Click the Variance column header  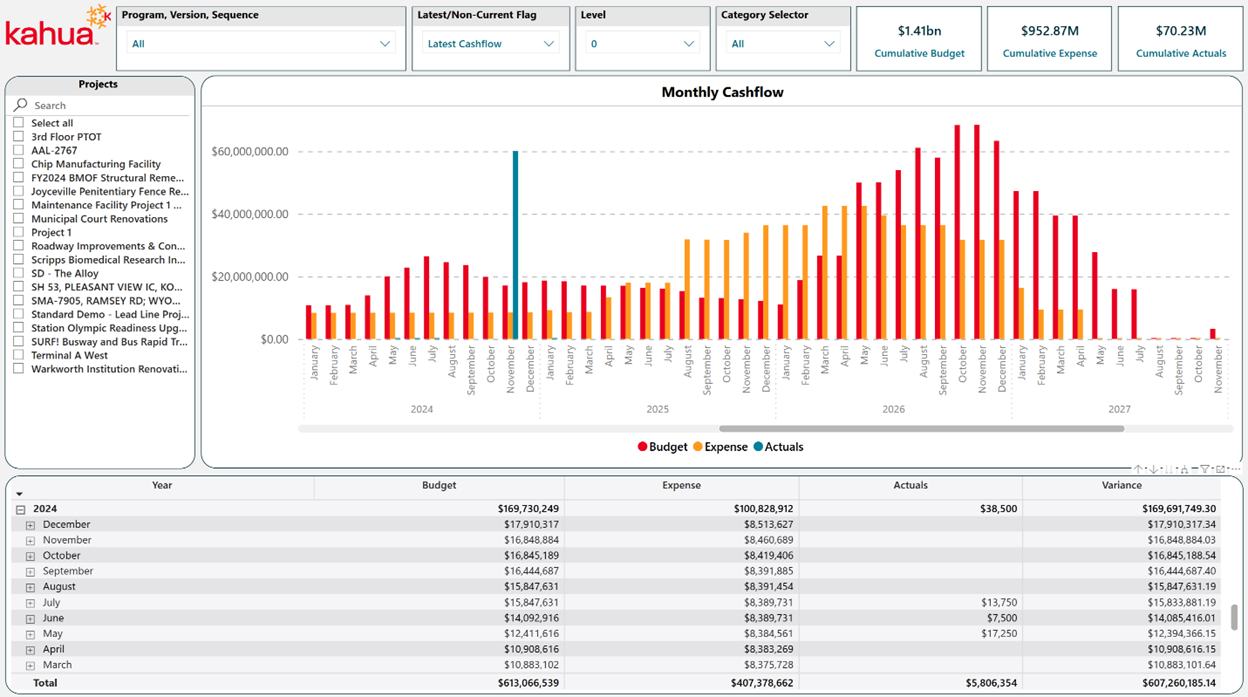1121,485
